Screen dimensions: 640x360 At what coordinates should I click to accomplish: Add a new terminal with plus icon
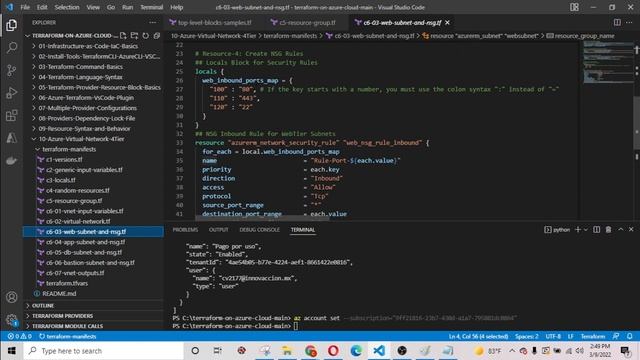[578, 230]
